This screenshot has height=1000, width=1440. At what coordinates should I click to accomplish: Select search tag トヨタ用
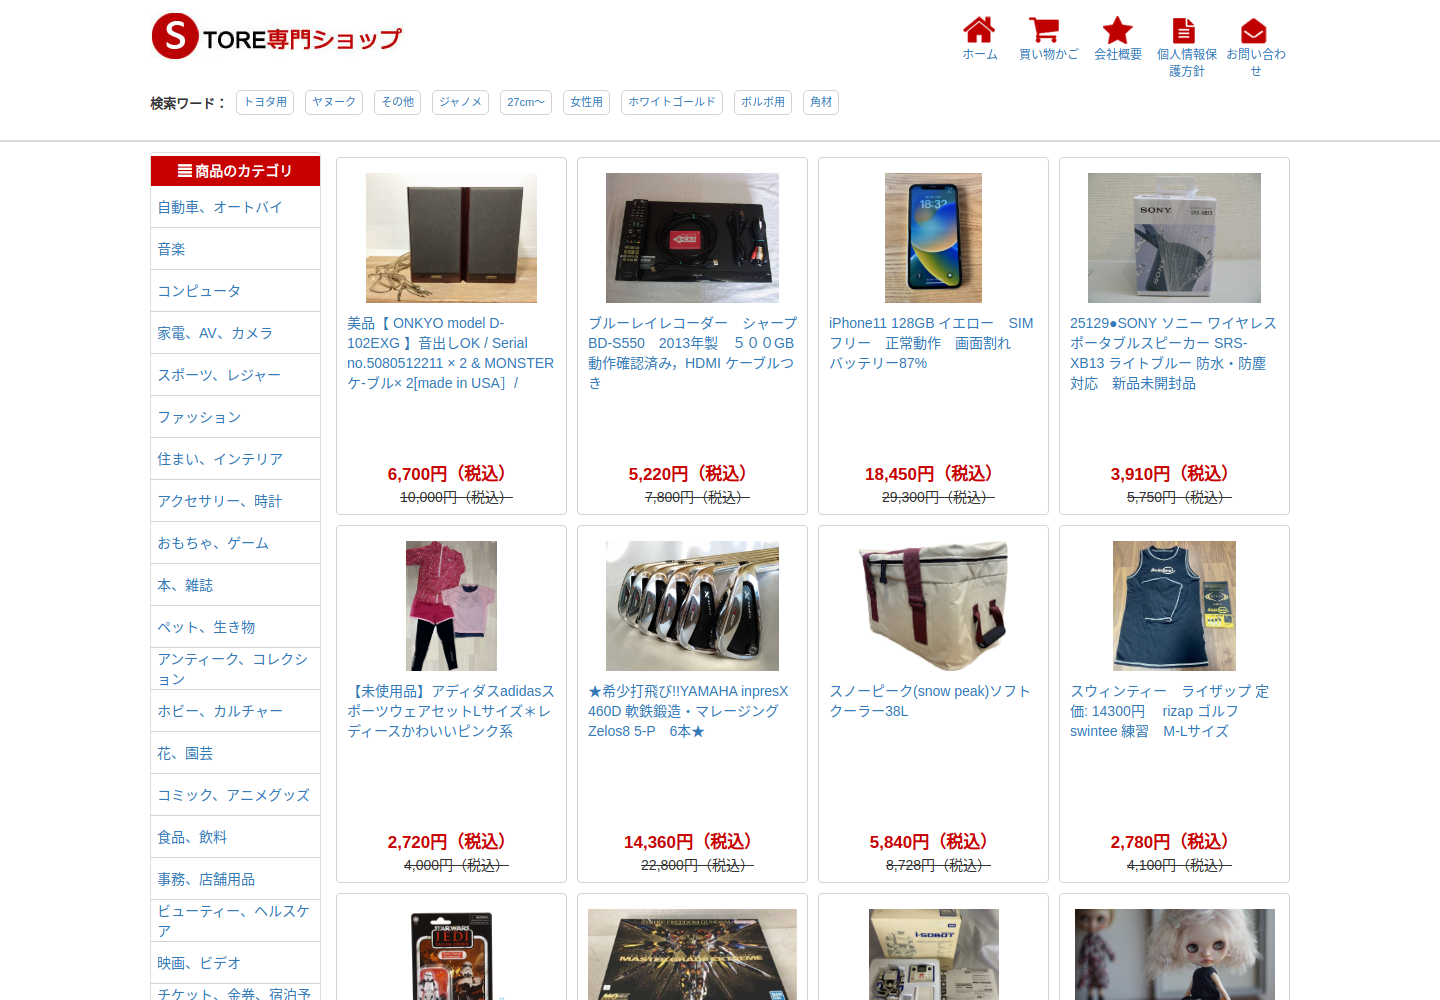265,102
